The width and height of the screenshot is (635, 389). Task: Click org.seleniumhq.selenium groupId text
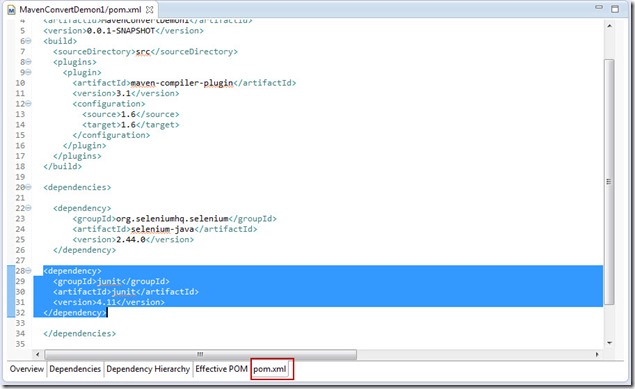pyautogui.click(x=172, y=219)
